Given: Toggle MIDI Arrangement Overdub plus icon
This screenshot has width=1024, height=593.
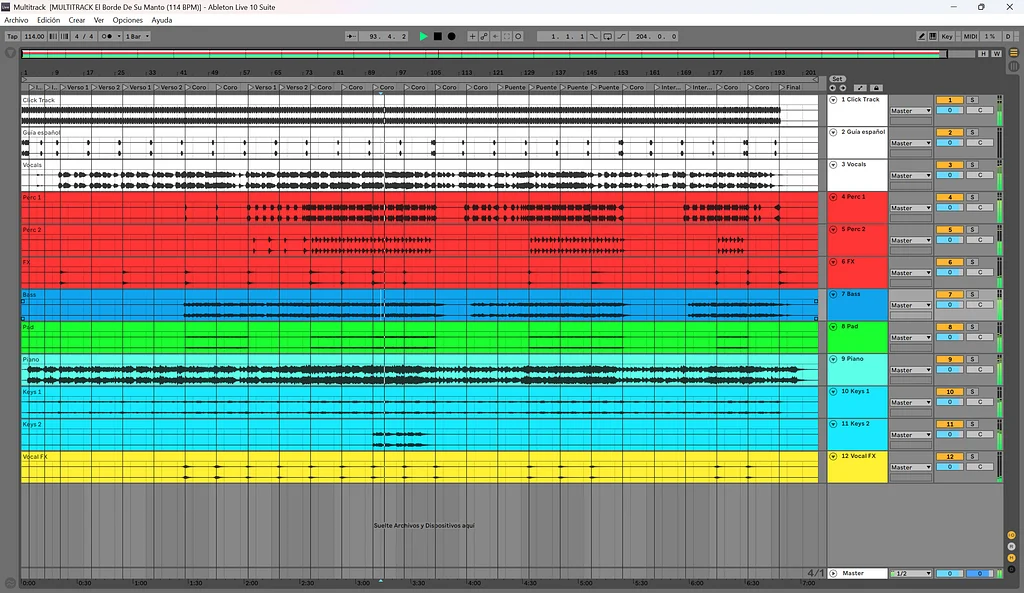Looking at the screenshot, I should click(x=472, y=37).
